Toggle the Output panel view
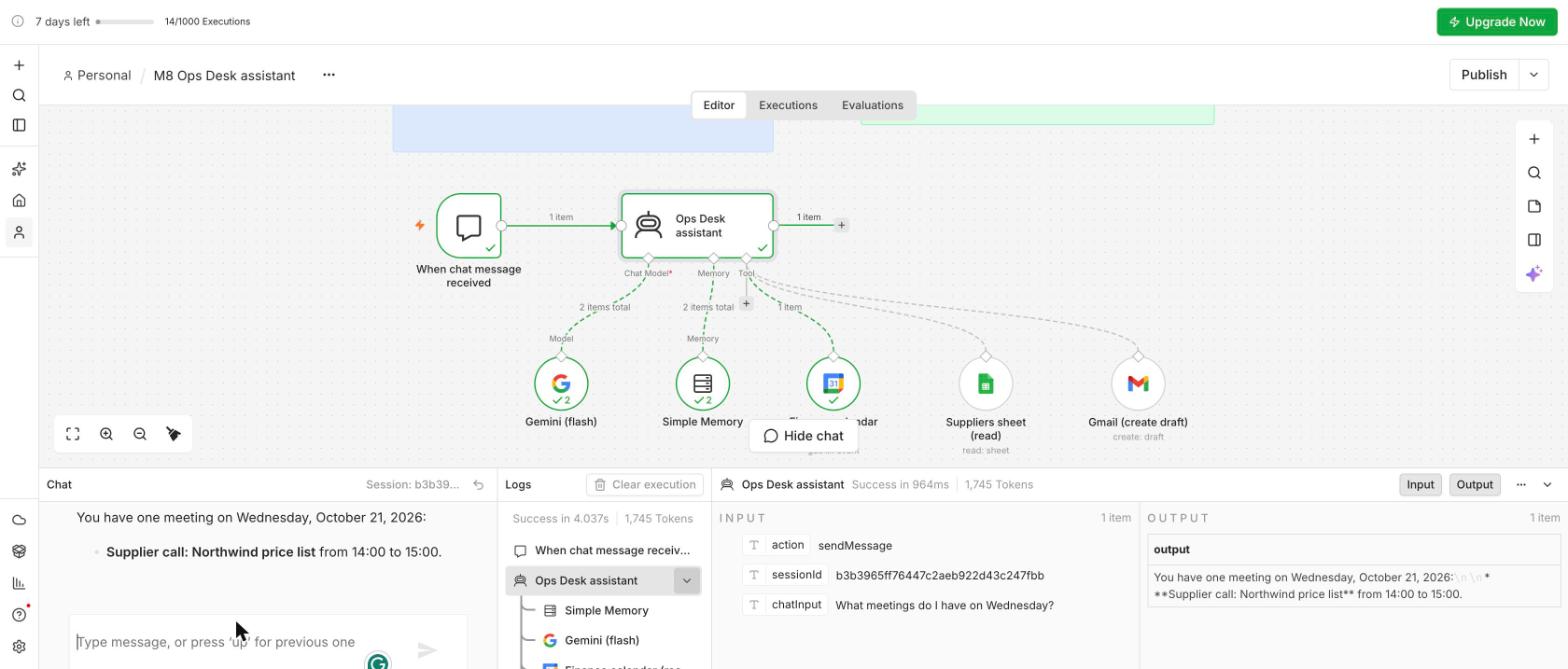Viewport: 1568px width, 669px height. 1474,485
